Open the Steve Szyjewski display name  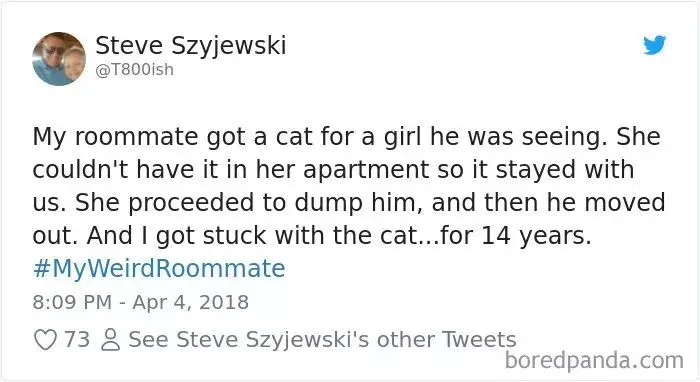pyautogui.click(x=191, y=46)
